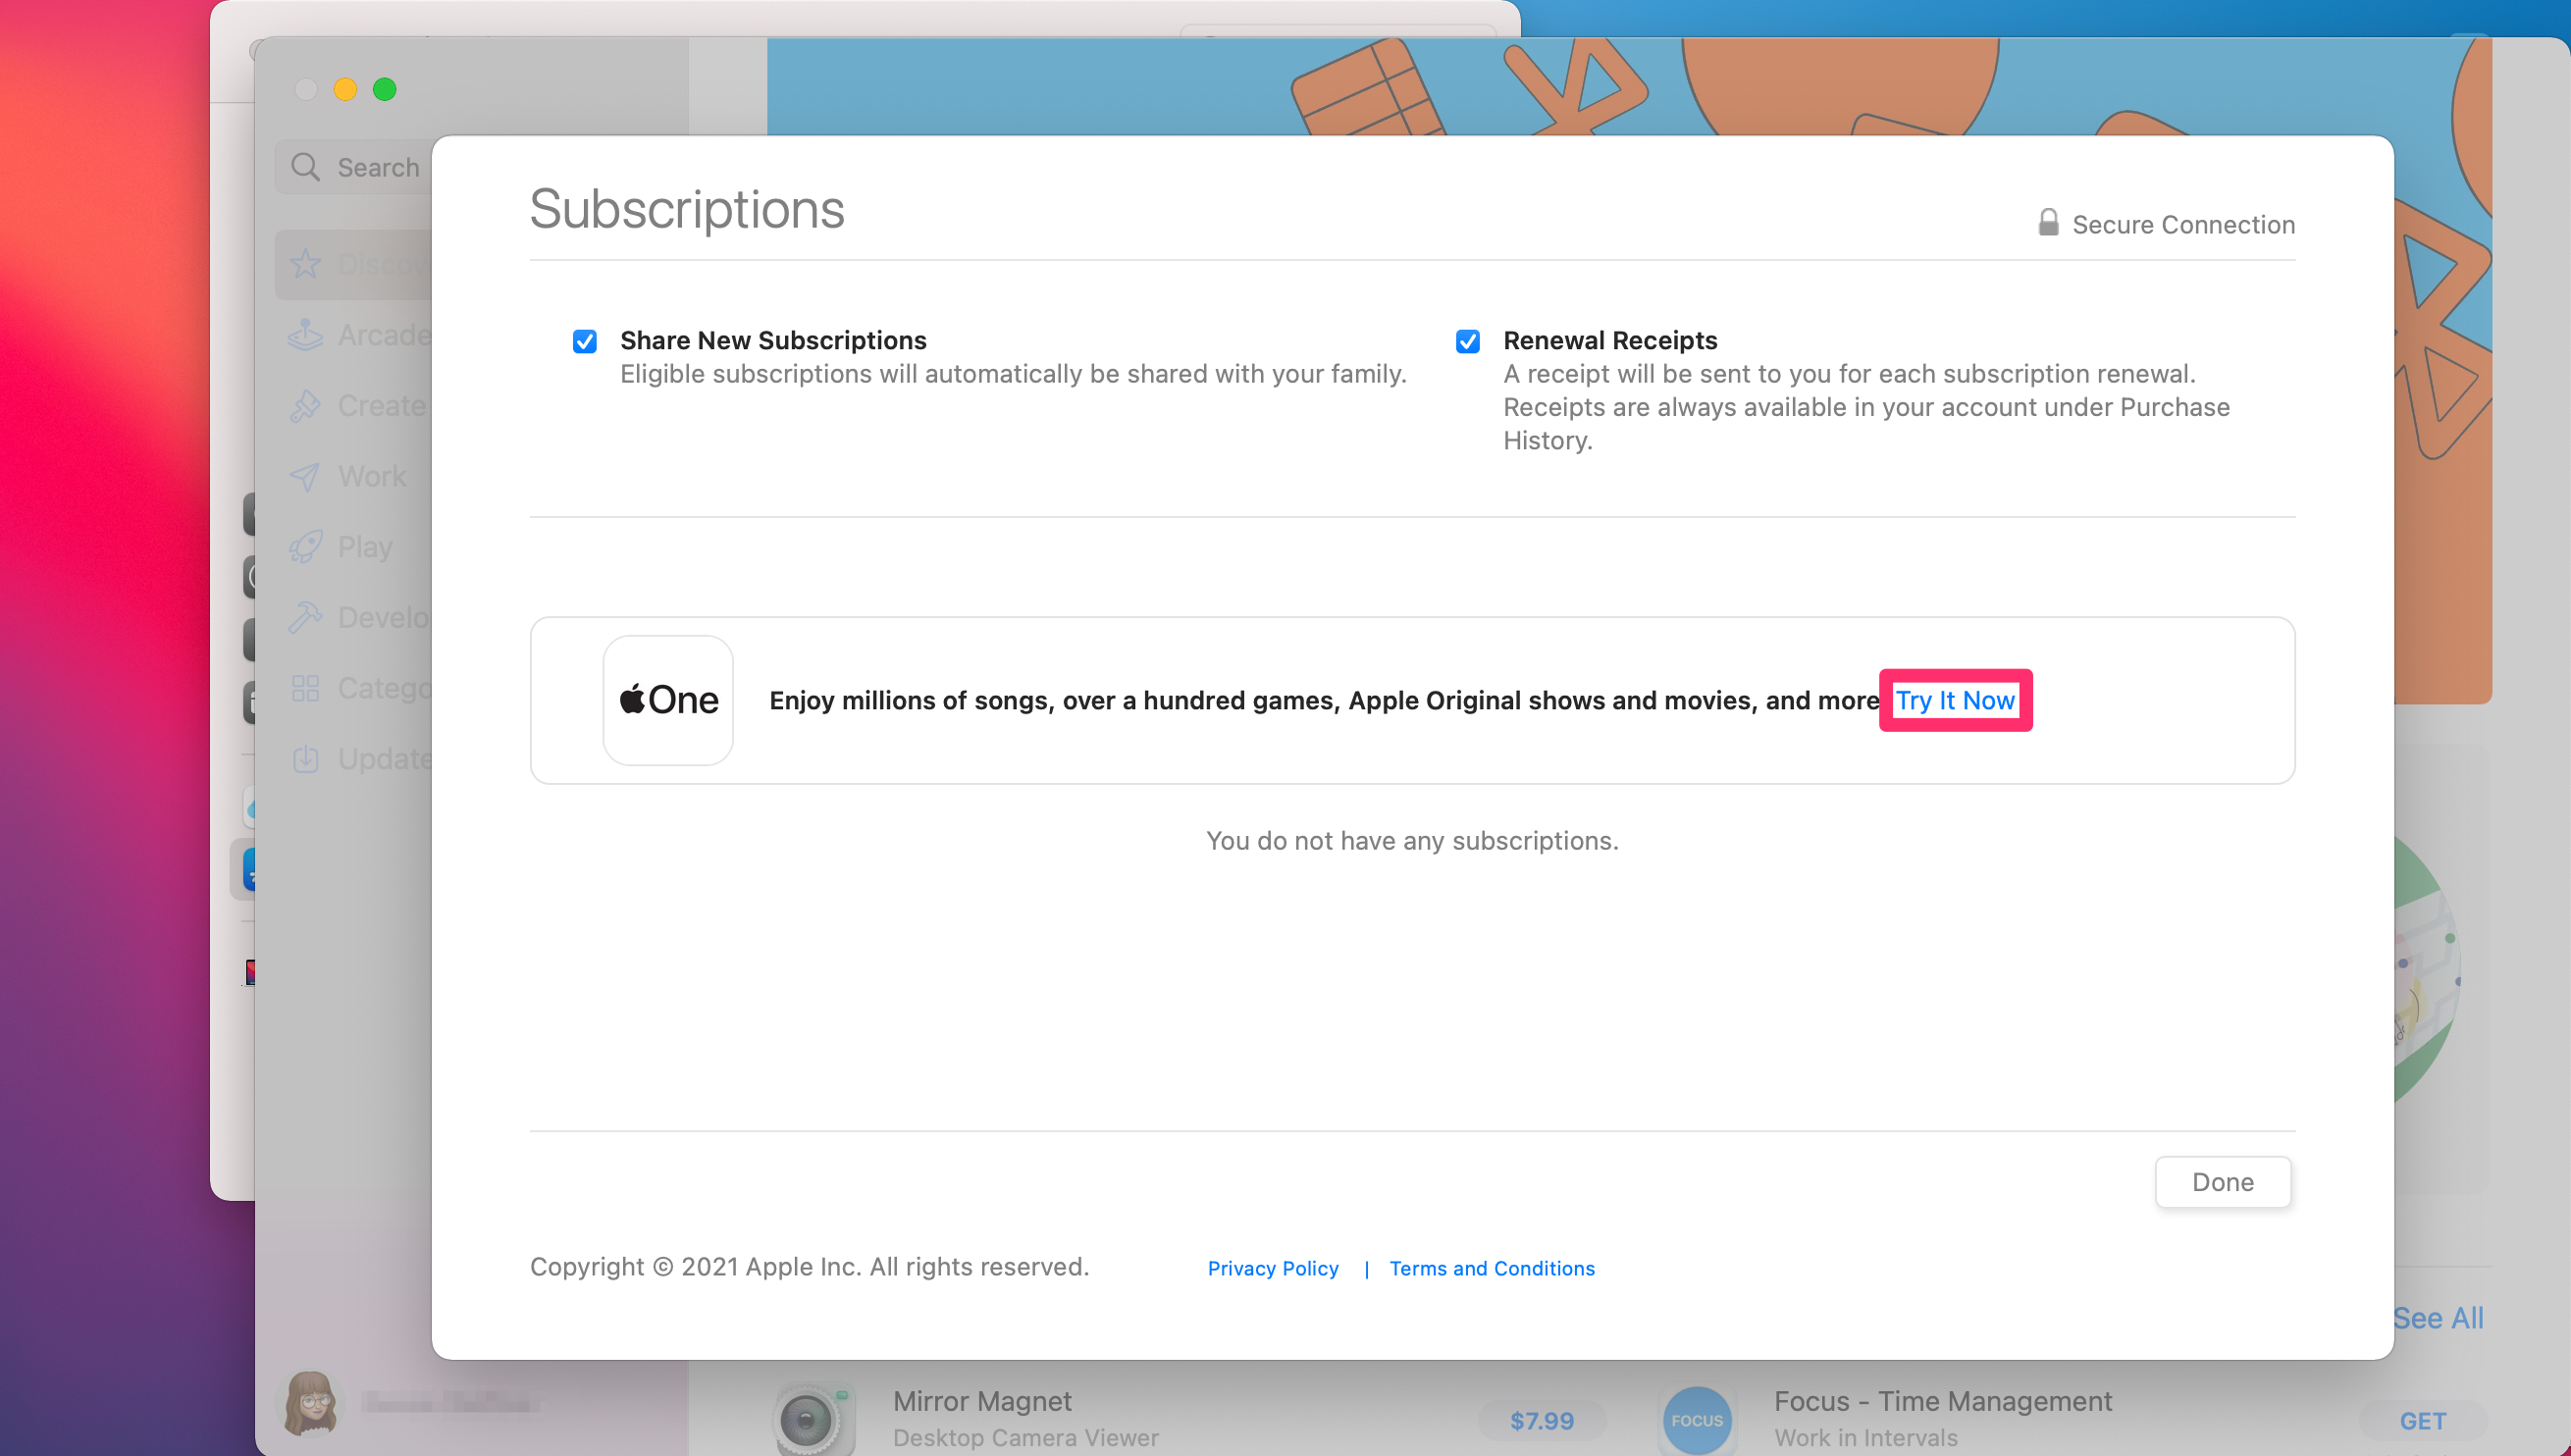The width and height of the screenshot is (2571, 1456).
Task: Select Updates download icon in sidebar
Action: (x=305, y=759)
